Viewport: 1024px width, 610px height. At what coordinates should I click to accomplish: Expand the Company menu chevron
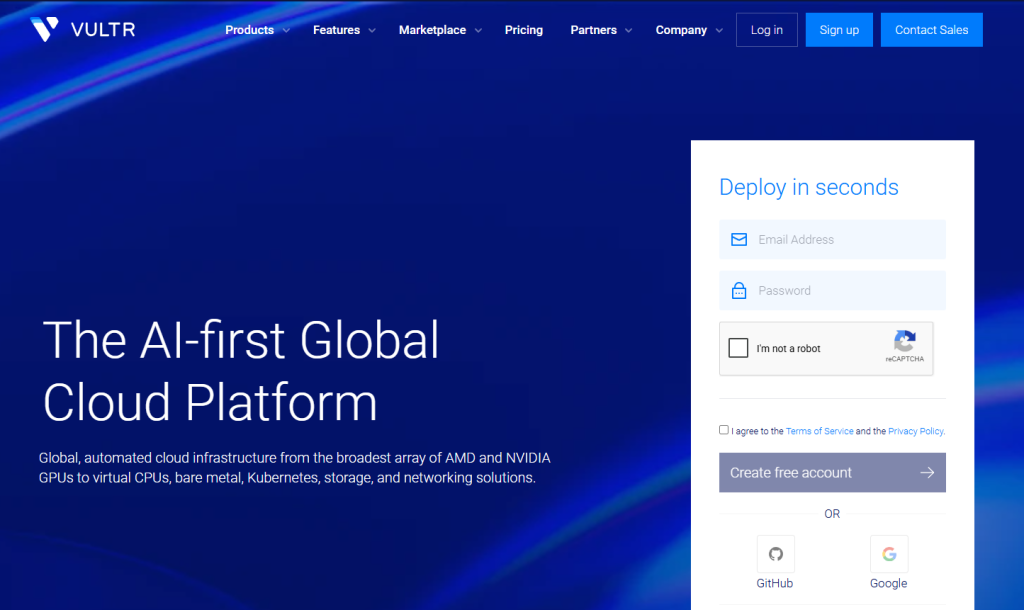719,31
